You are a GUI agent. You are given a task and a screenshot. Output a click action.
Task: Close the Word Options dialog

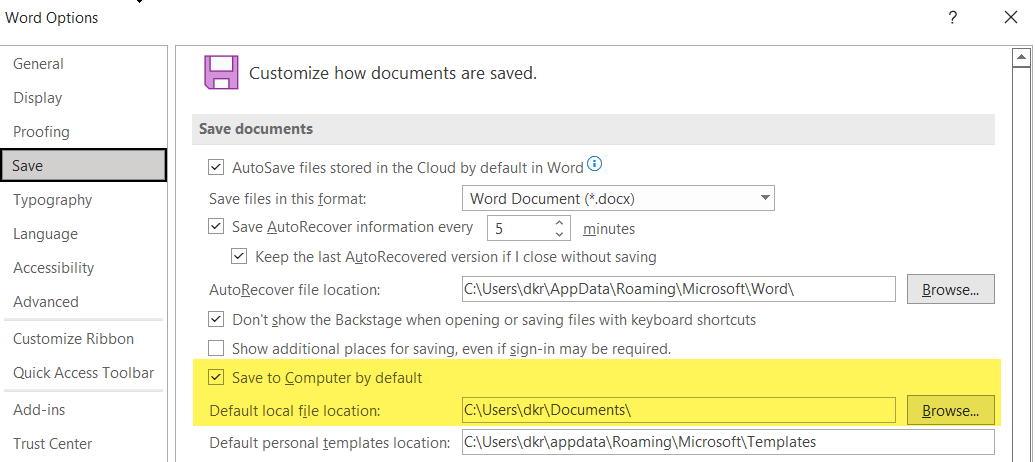pos(1011,18)
